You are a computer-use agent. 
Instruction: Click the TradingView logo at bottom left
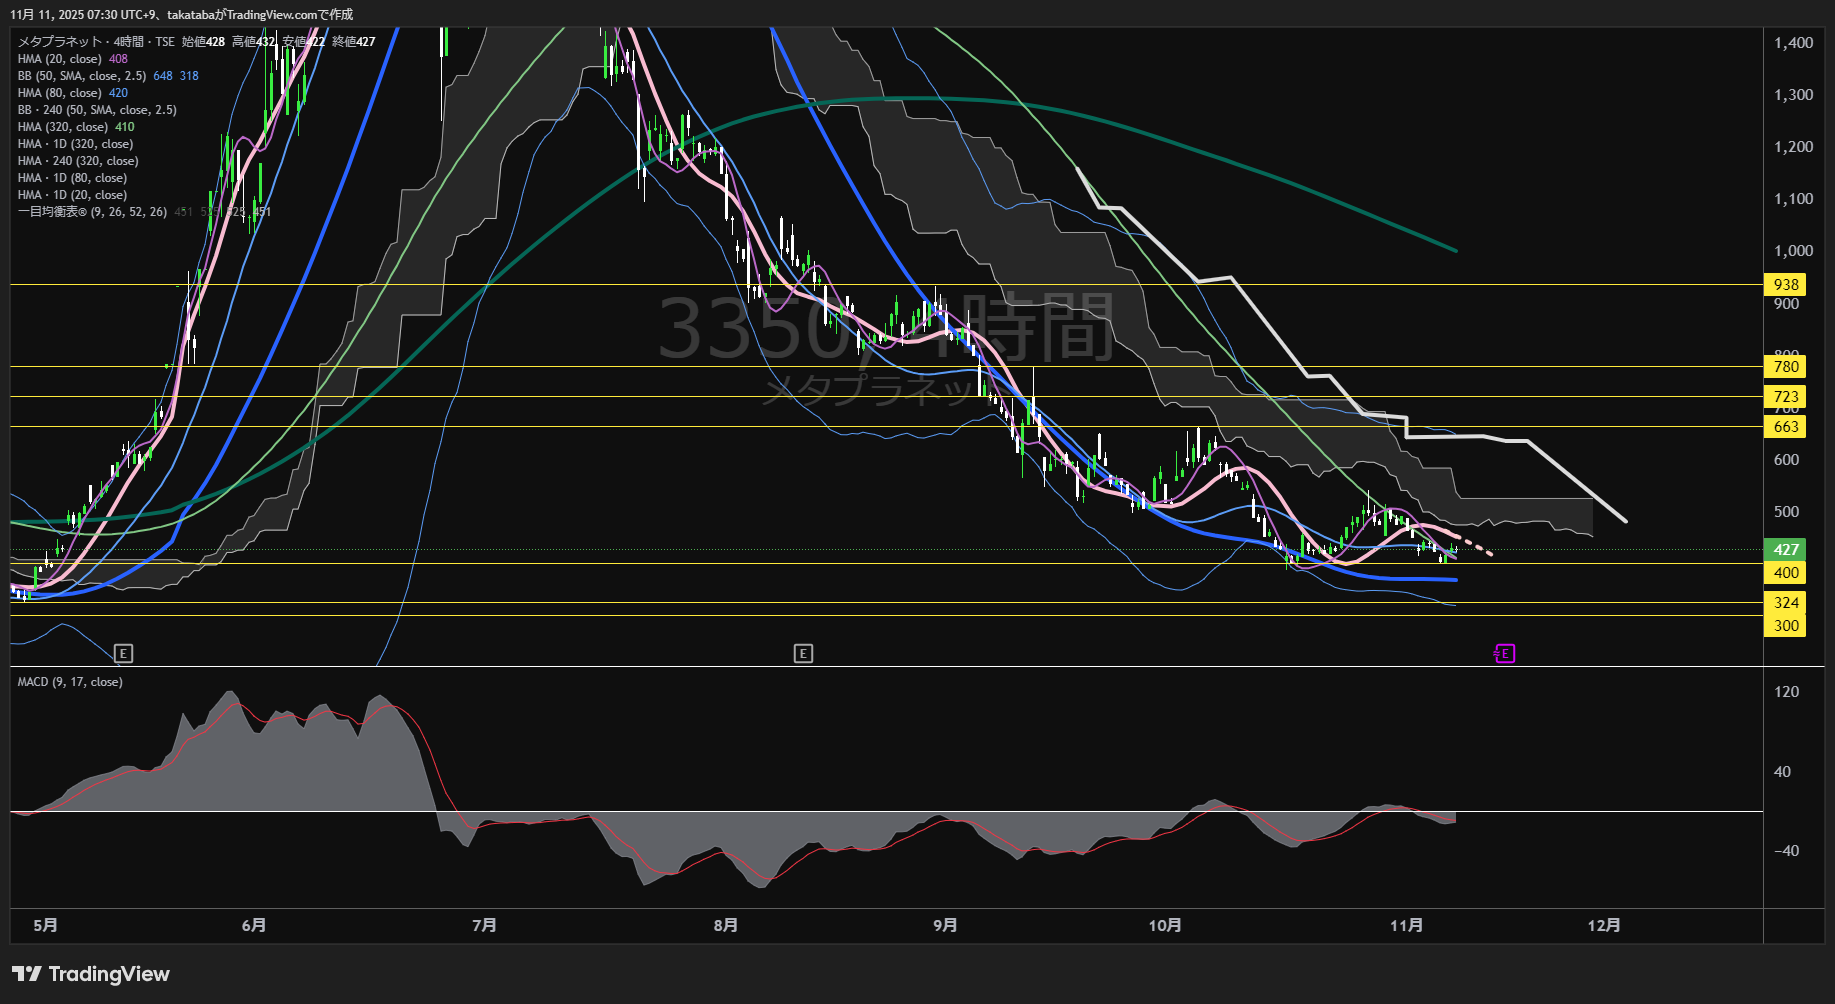(x=91, y=974)
